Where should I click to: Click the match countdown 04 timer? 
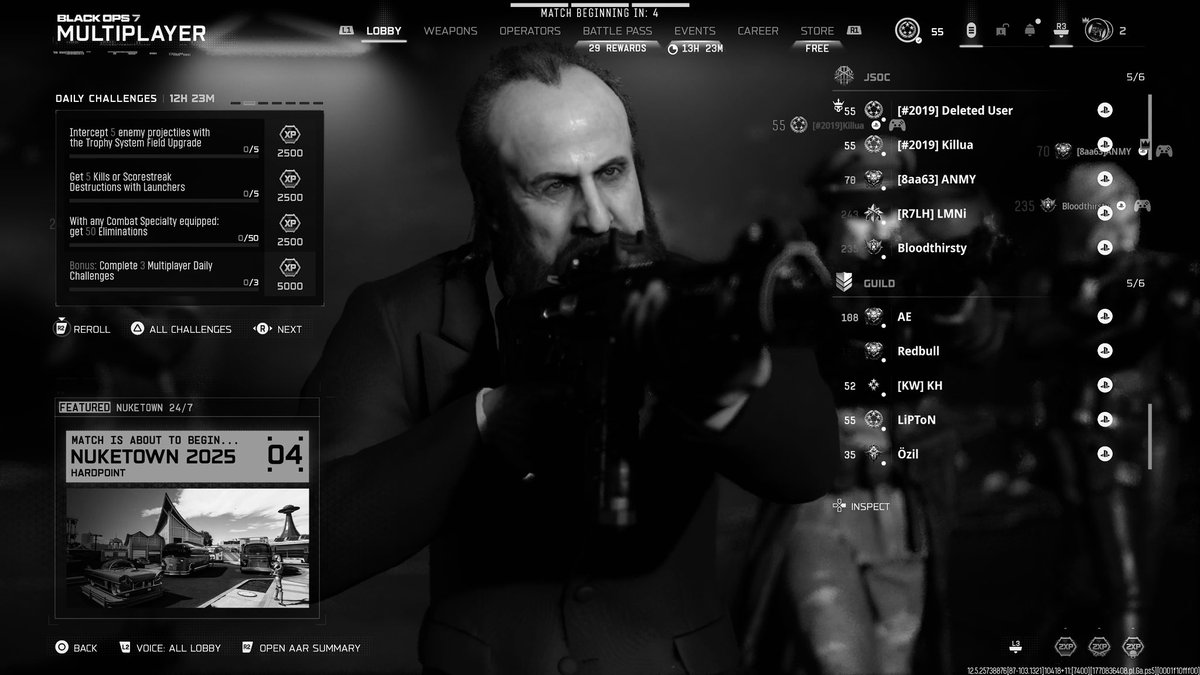pyautogui.click(x=285, y=456)
